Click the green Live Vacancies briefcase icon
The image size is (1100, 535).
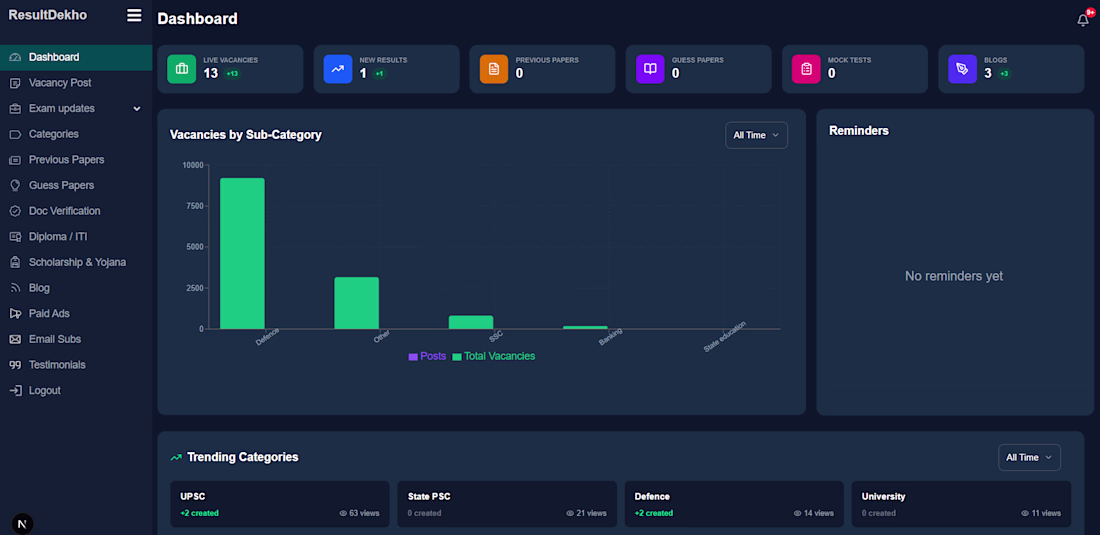click(182, 69)
